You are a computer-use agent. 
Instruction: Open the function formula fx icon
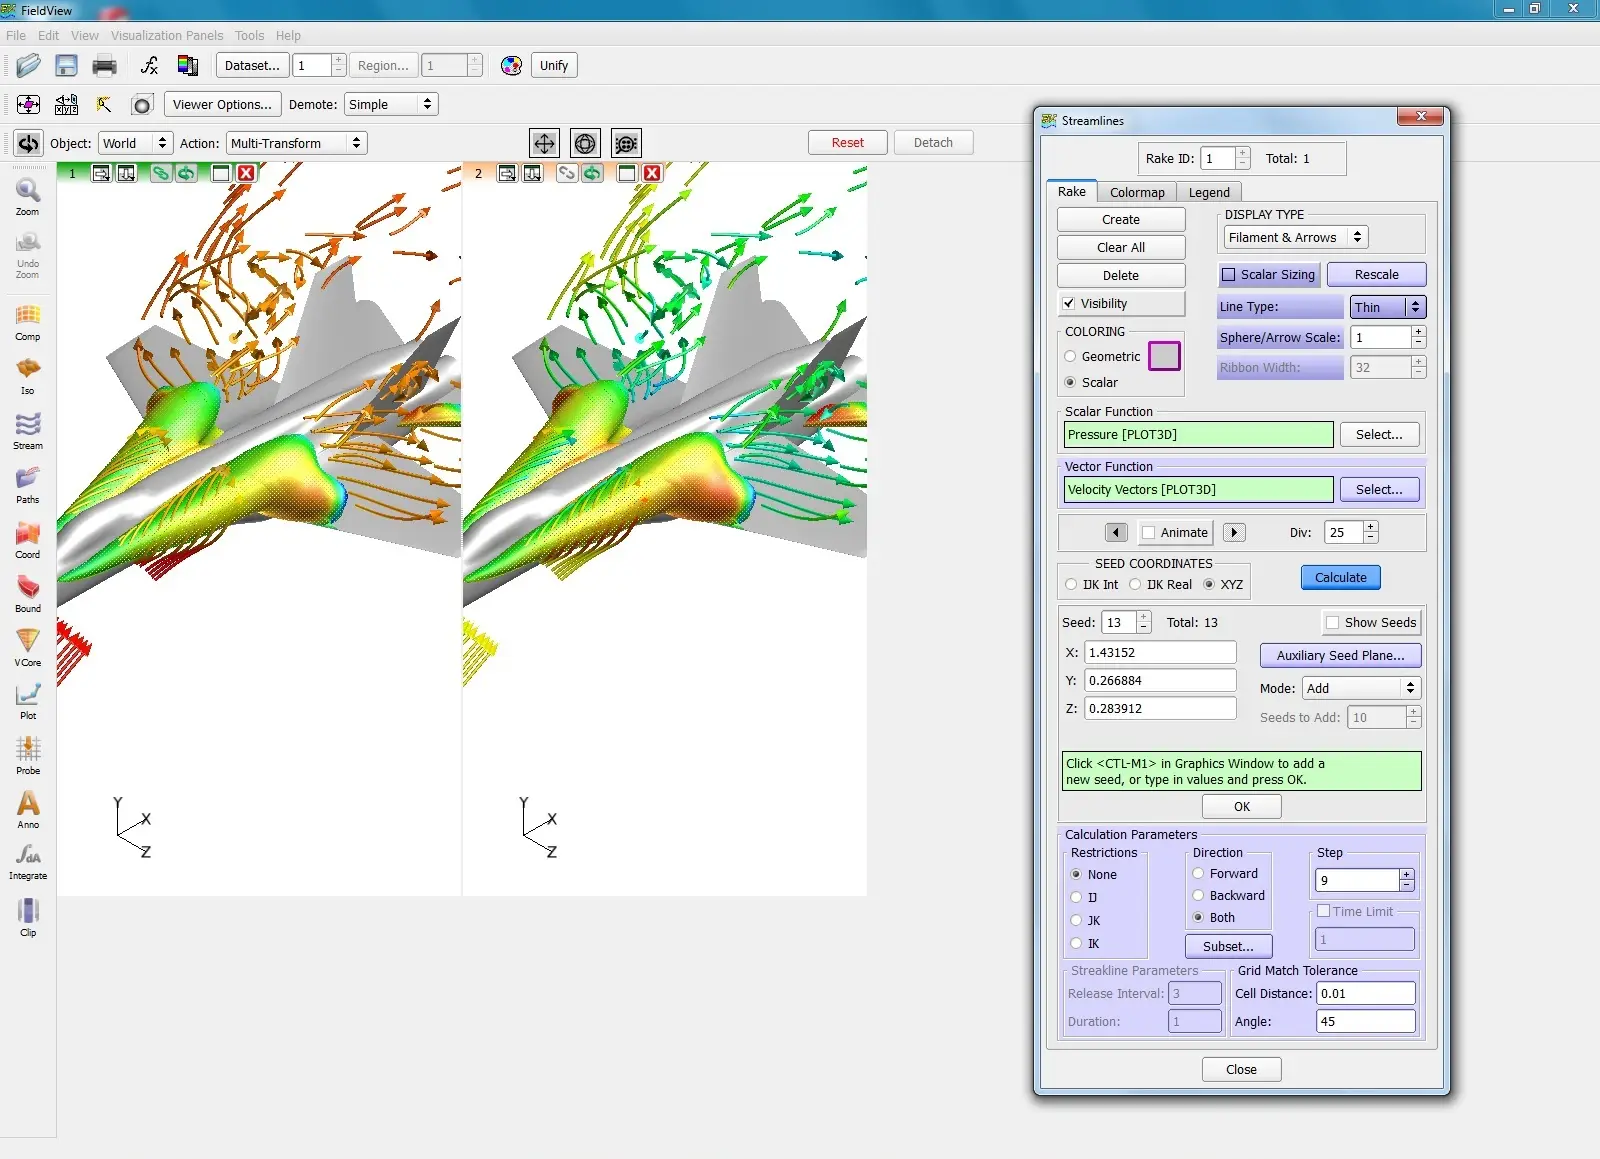pyautogui.click(x=149, y=66)
